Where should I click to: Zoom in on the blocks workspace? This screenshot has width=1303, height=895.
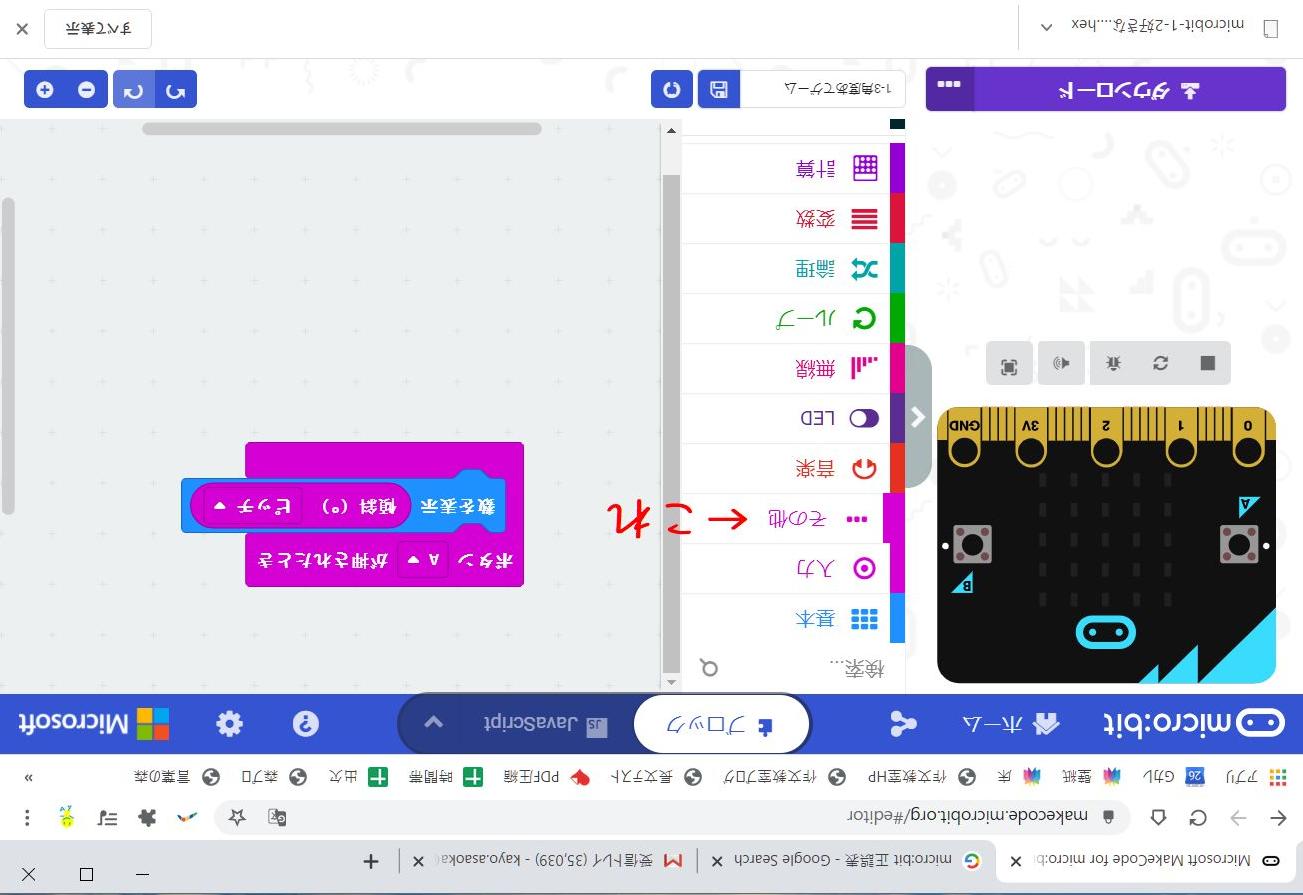point(45,90)
